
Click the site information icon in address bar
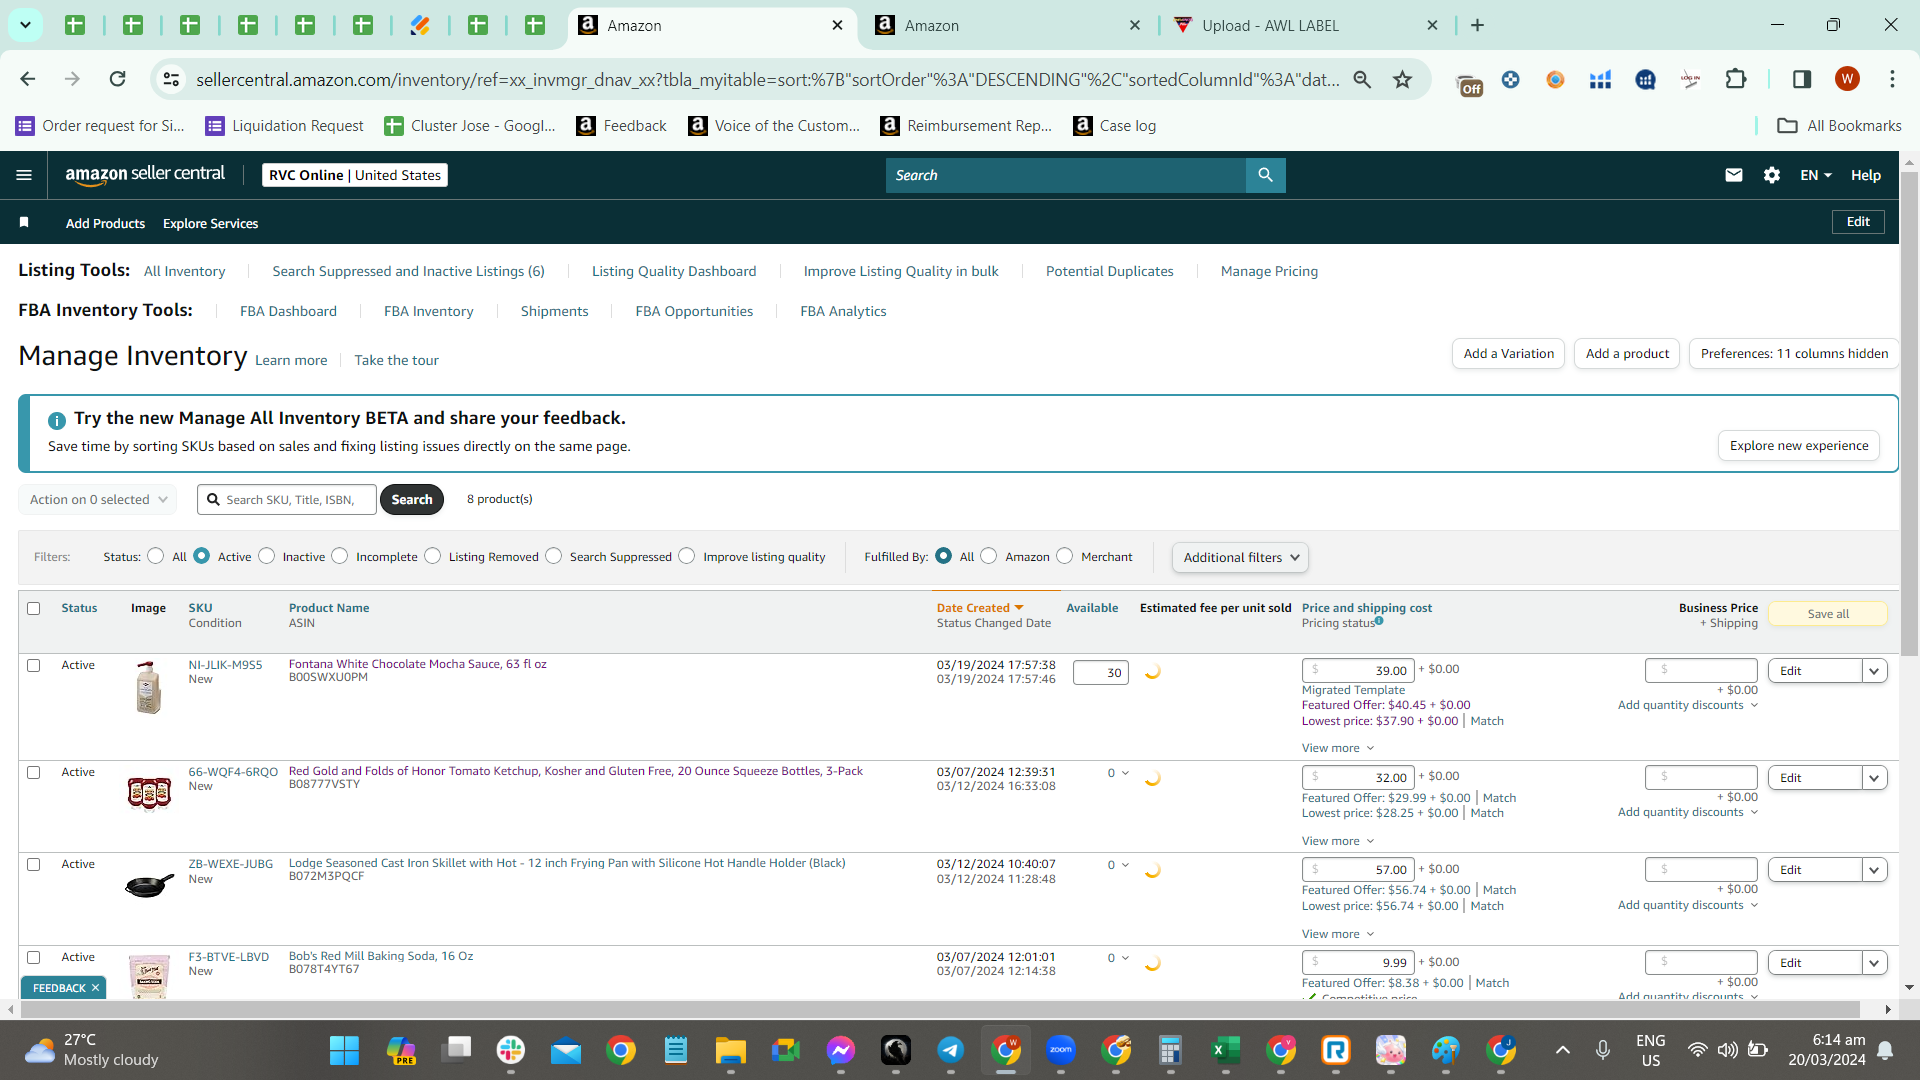172,79
